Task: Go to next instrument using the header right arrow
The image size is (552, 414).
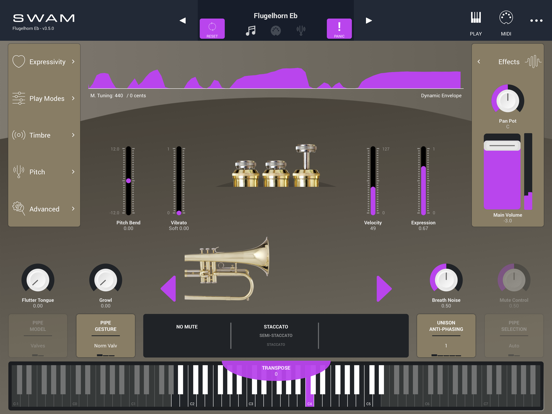Action: tap(369, 20)
